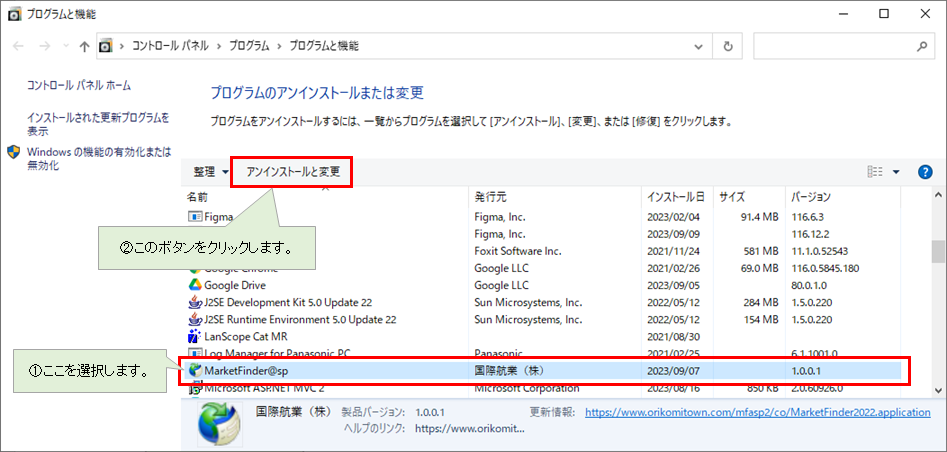The height and width of the screenshot is (452, 947).
Task: Click the 154 MB size cell
Action: pyautogui.click(x=763, y=319)
